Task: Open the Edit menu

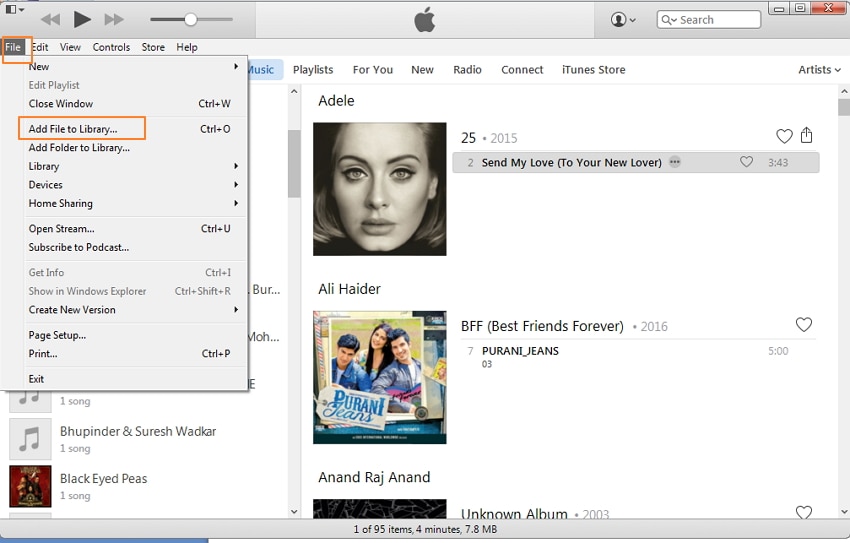Action: click(41, 47)
